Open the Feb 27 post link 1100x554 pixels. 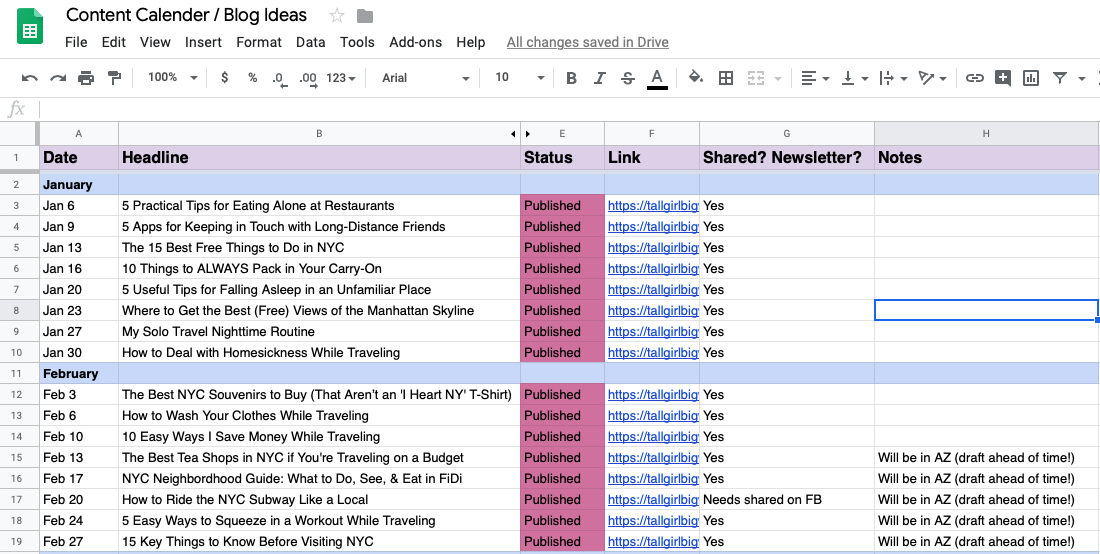click(653, 541)
